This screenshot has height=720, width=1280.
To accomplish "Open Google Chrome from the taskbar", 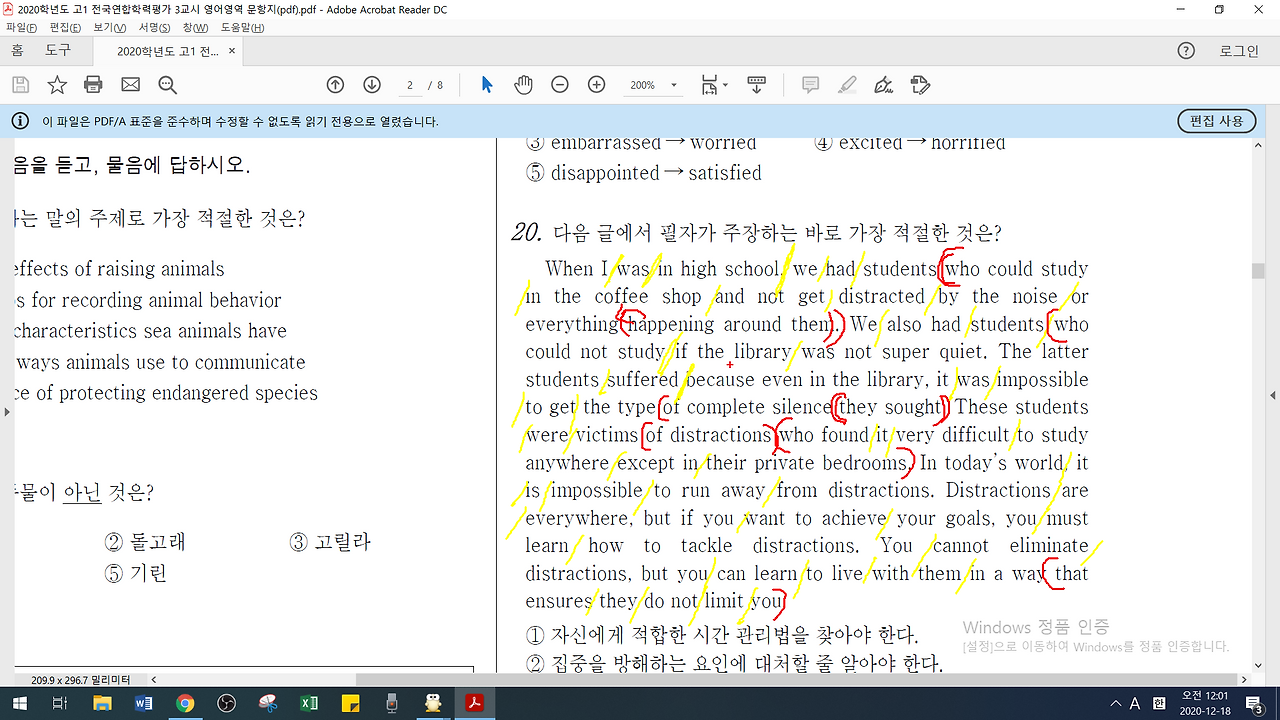I will (185, 703).
